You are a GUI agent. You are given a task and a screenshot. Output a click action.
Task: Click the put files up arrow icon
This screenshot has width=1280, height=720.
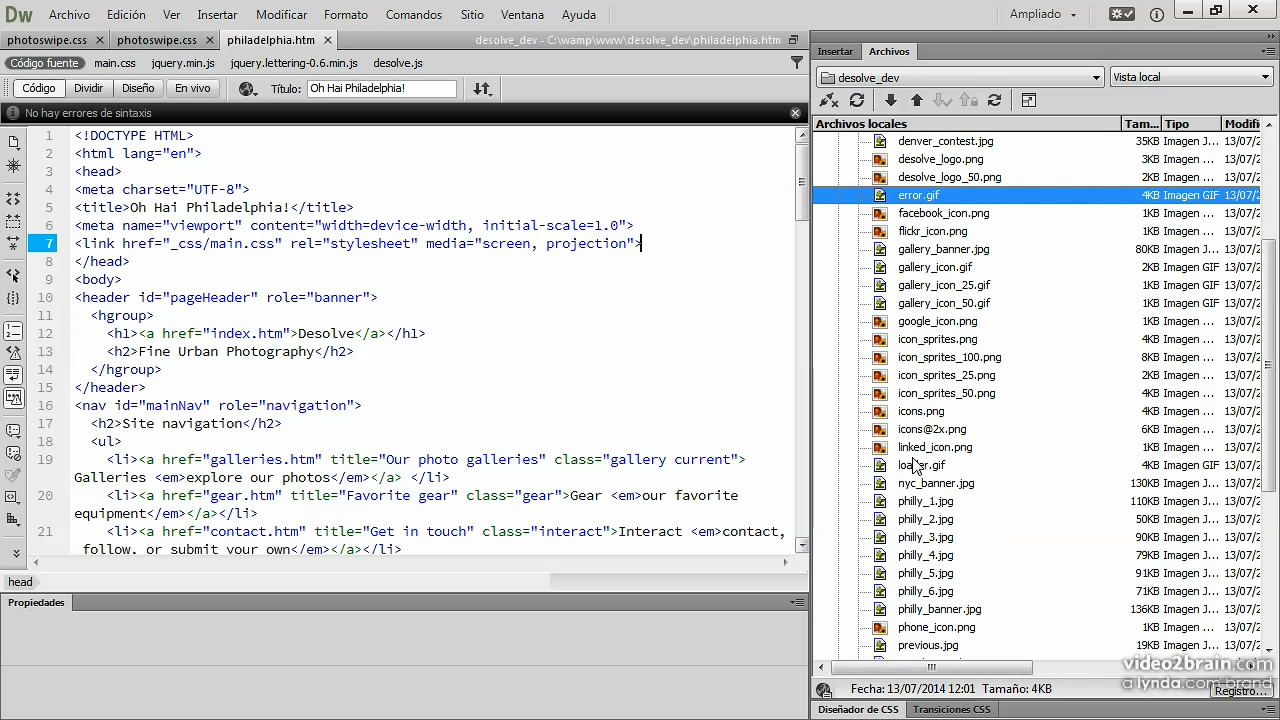pos(916,100)
